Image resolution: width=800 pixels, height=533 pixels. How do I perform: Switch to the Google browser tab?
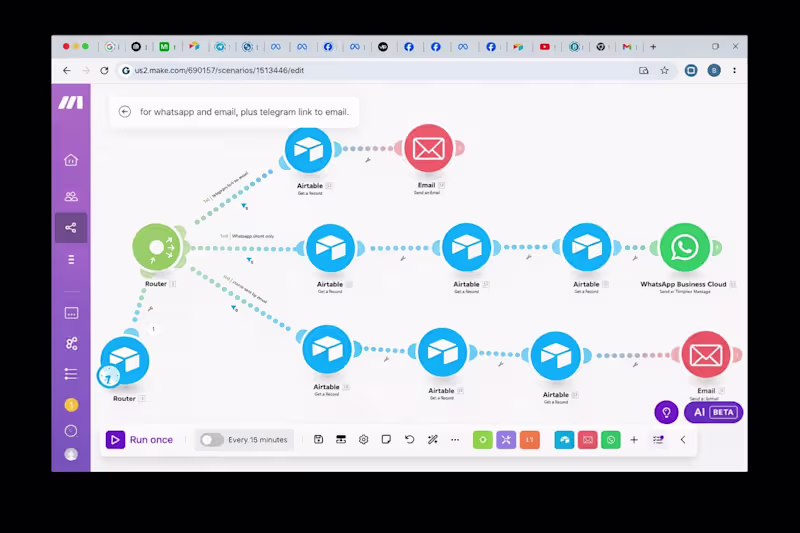click(109, 46)
